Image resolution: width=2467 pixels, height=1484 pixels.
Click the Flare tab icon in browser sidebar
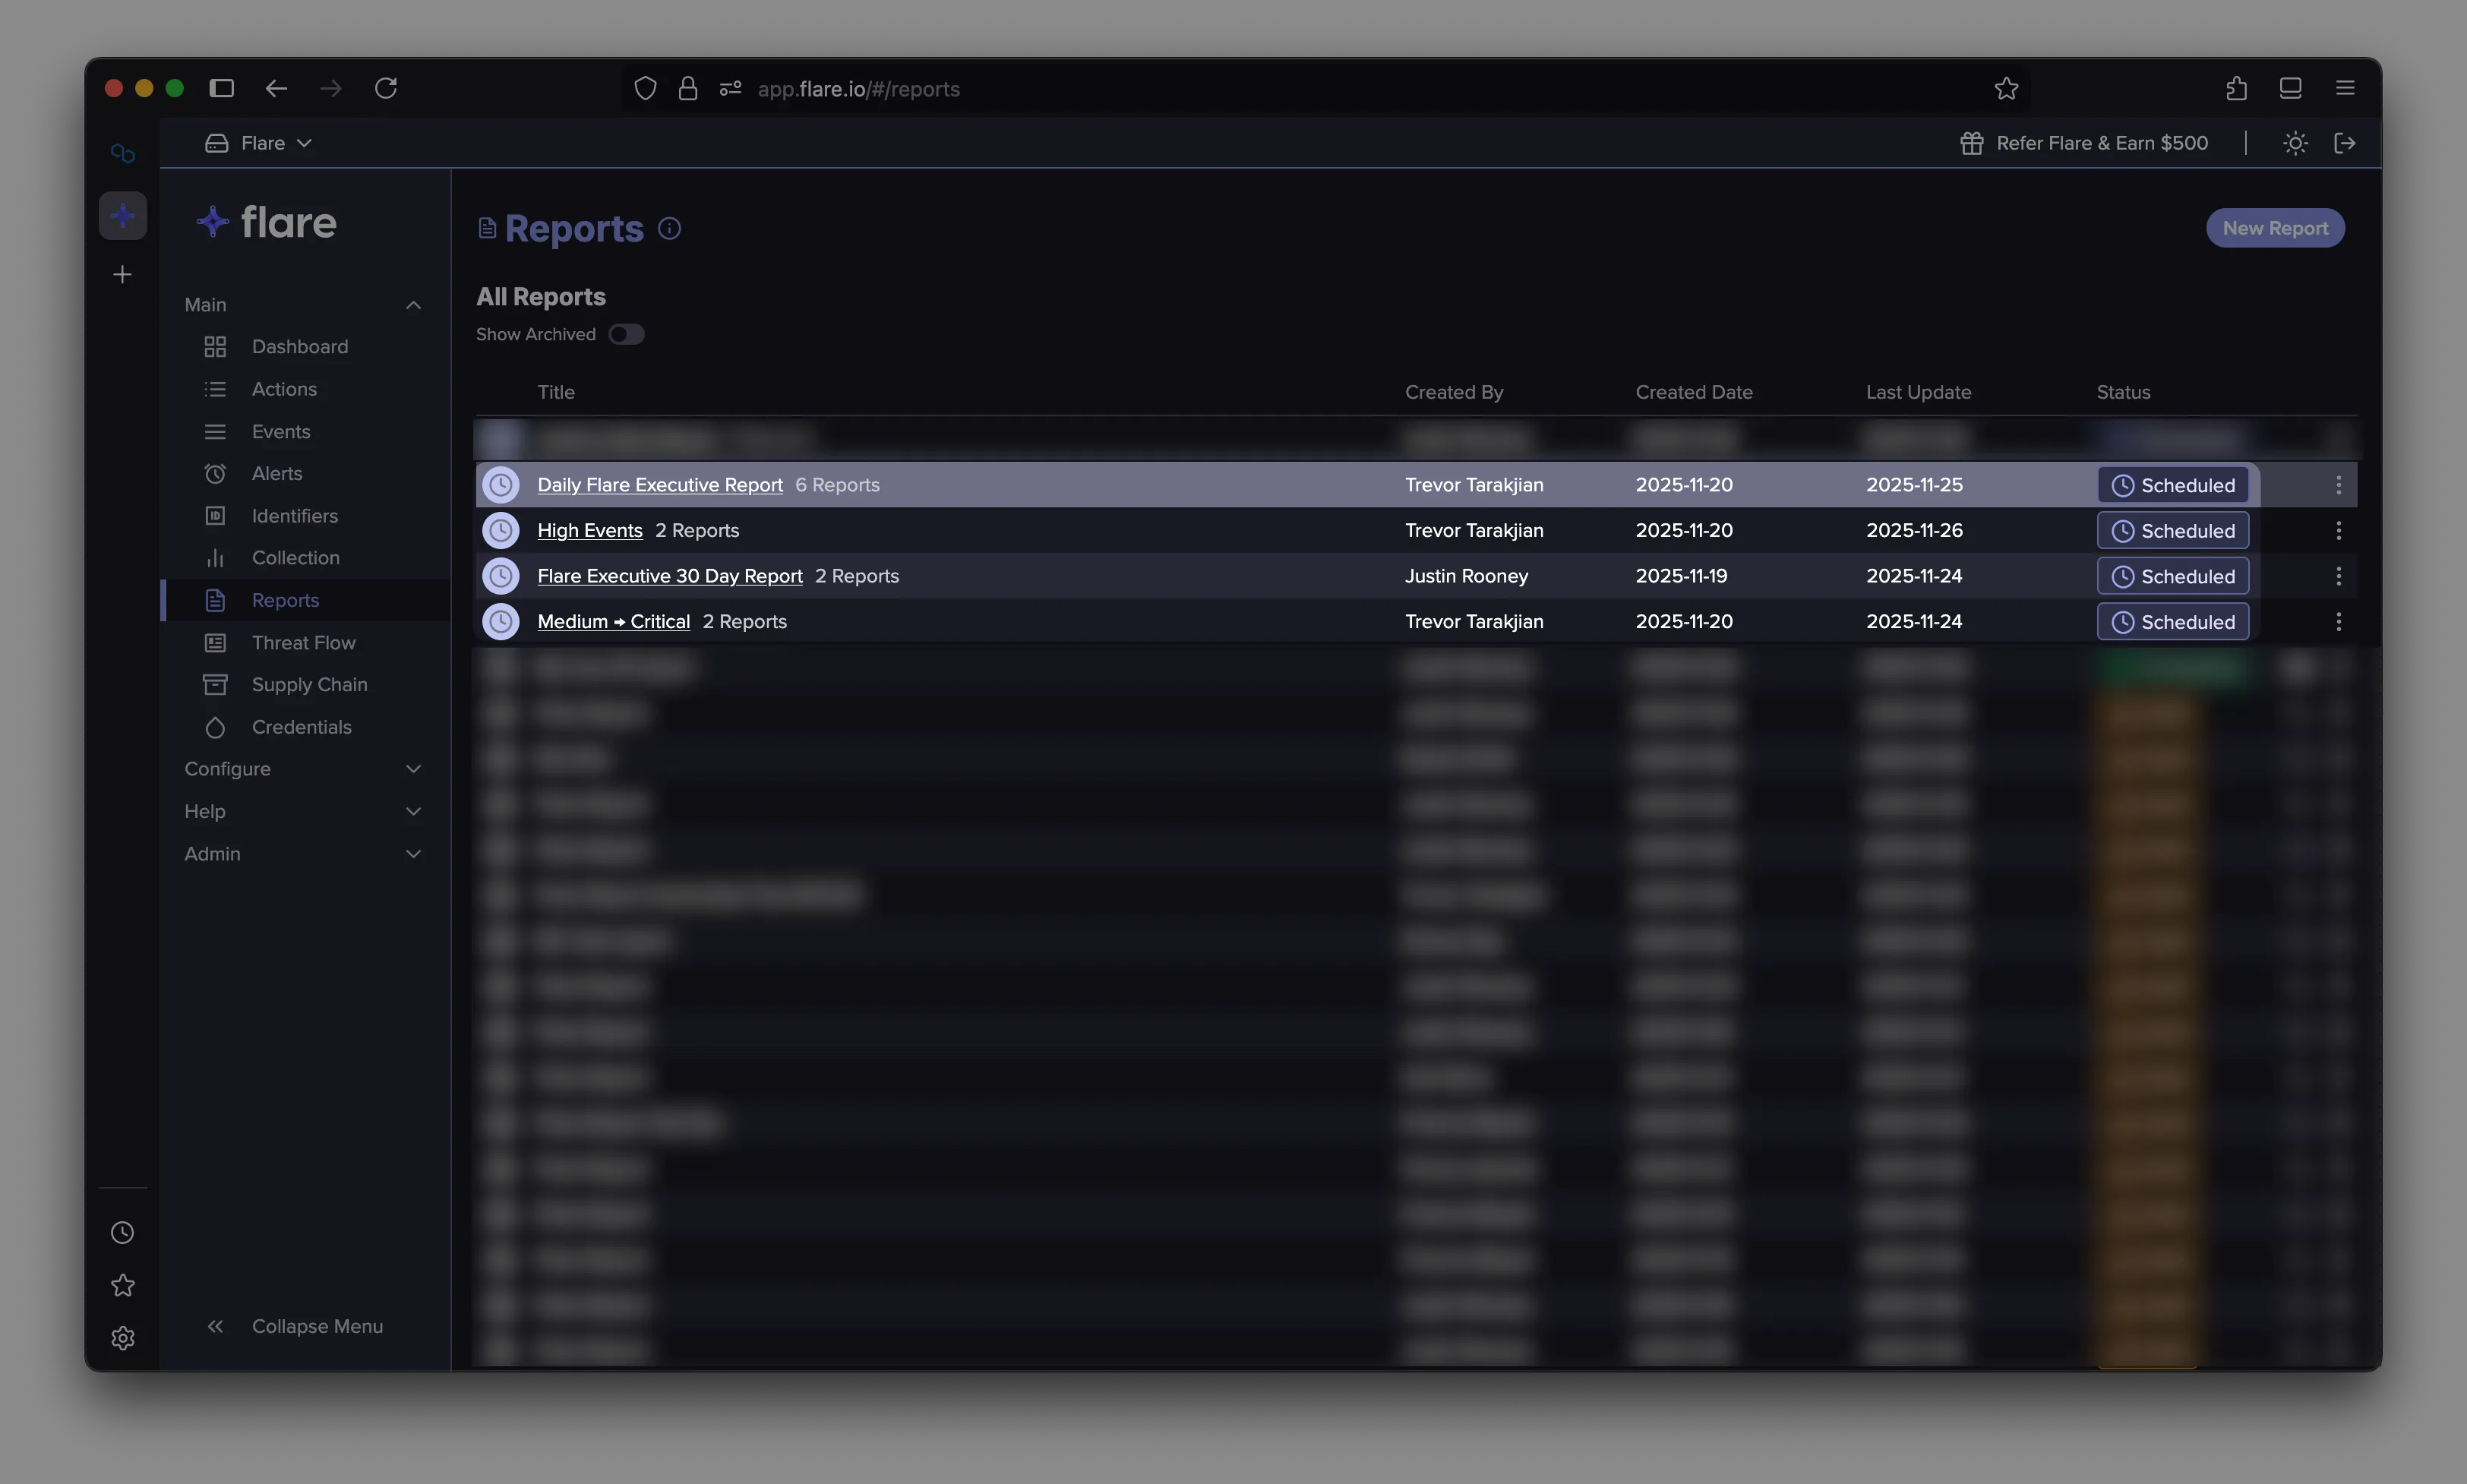pos(123,216)
